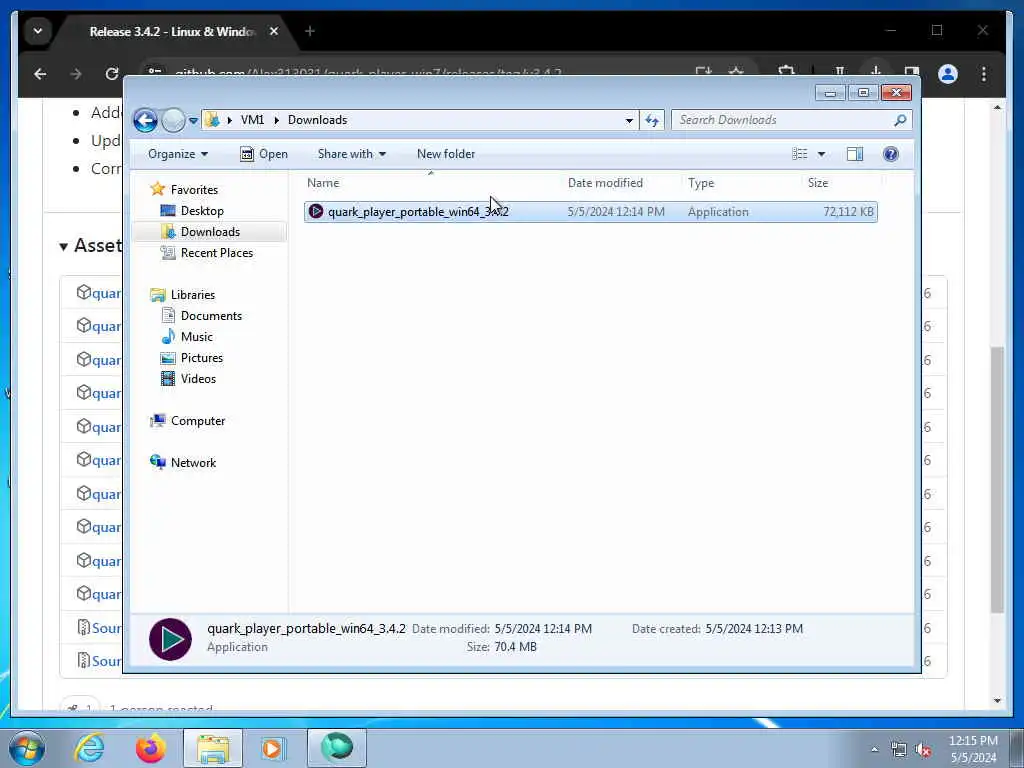Open the recent pages dropdown arrow
1024x768 pixels.
193,121
